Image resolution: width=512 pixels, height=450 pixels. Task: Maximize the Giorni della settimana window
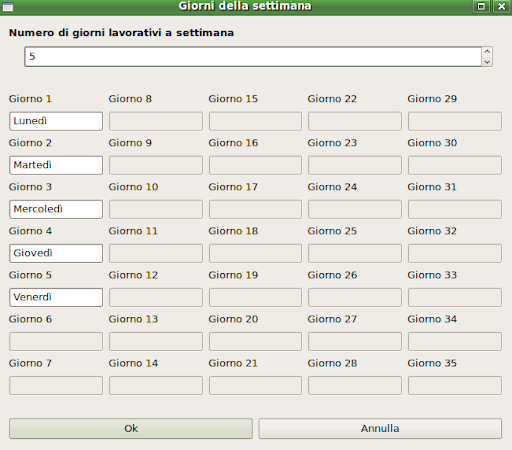[481, 6]
